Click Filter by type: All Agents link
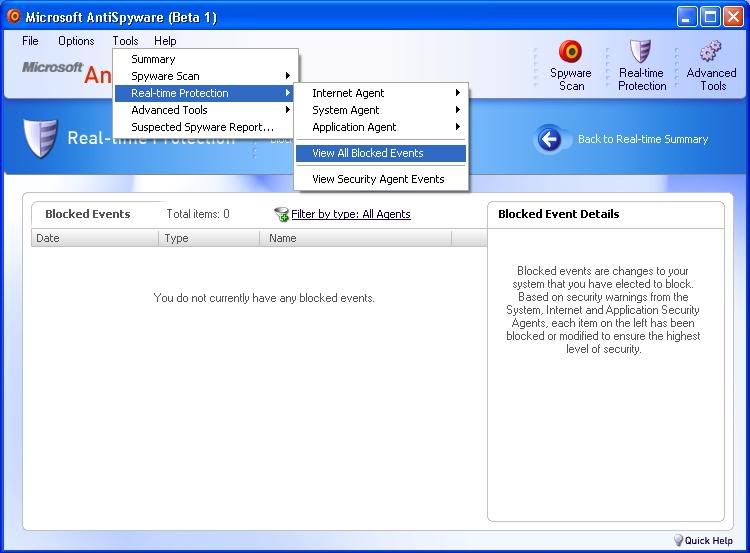The image size is (750, 553). [351, 214]
